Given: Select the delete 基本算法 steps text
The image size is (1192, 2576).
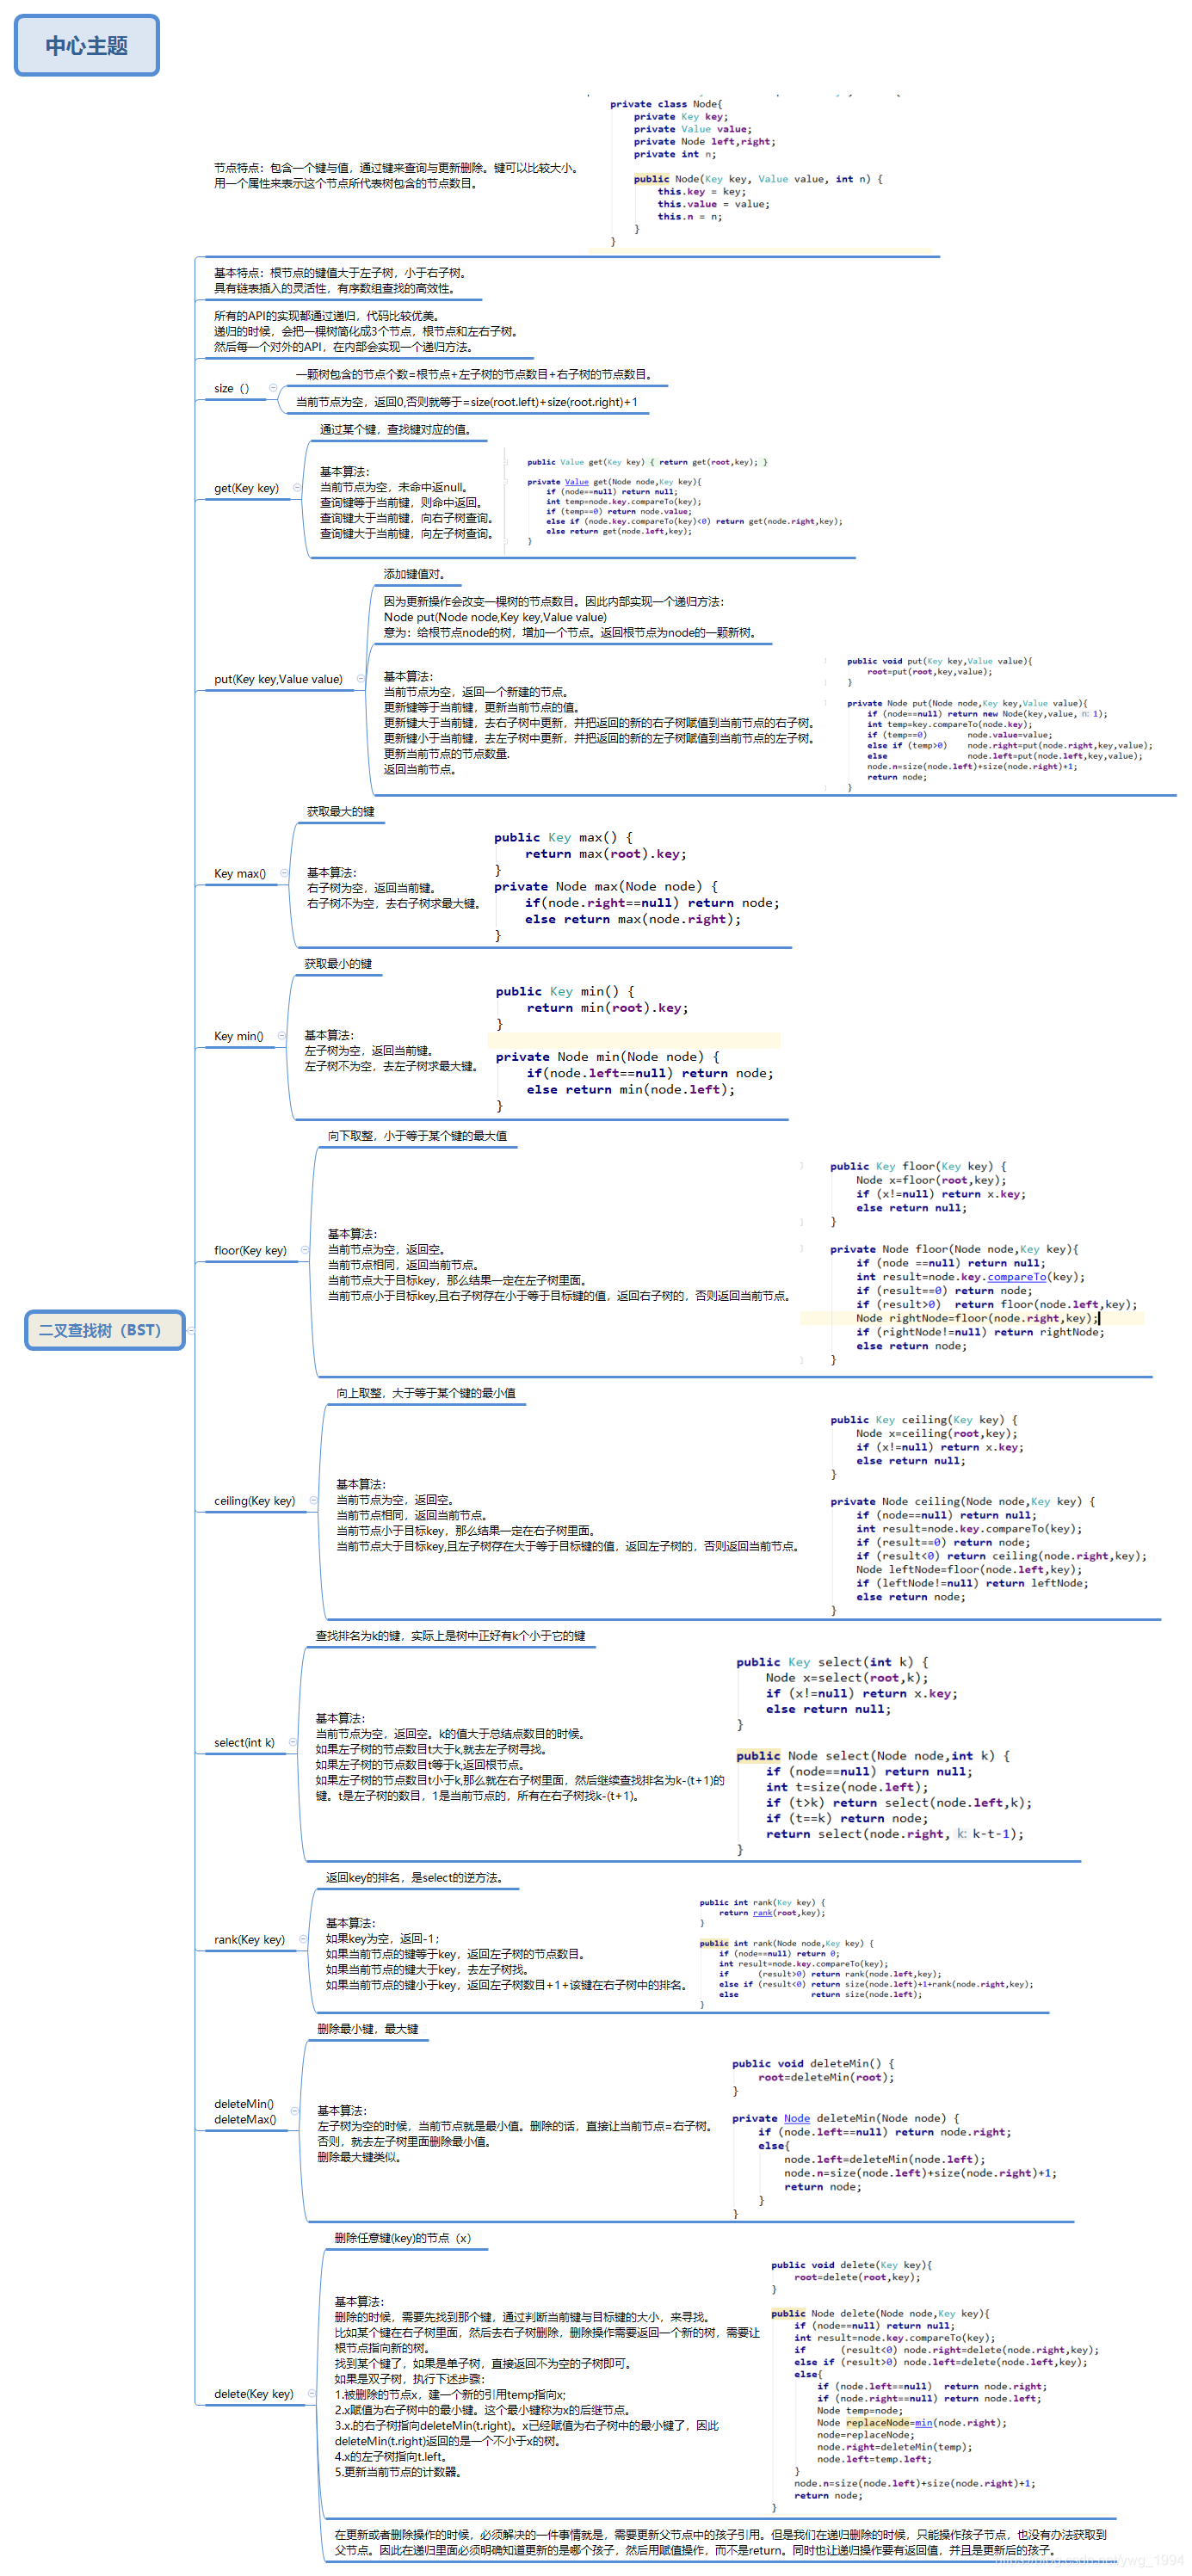Looking at the screenshot, I should pos(546,2385).
